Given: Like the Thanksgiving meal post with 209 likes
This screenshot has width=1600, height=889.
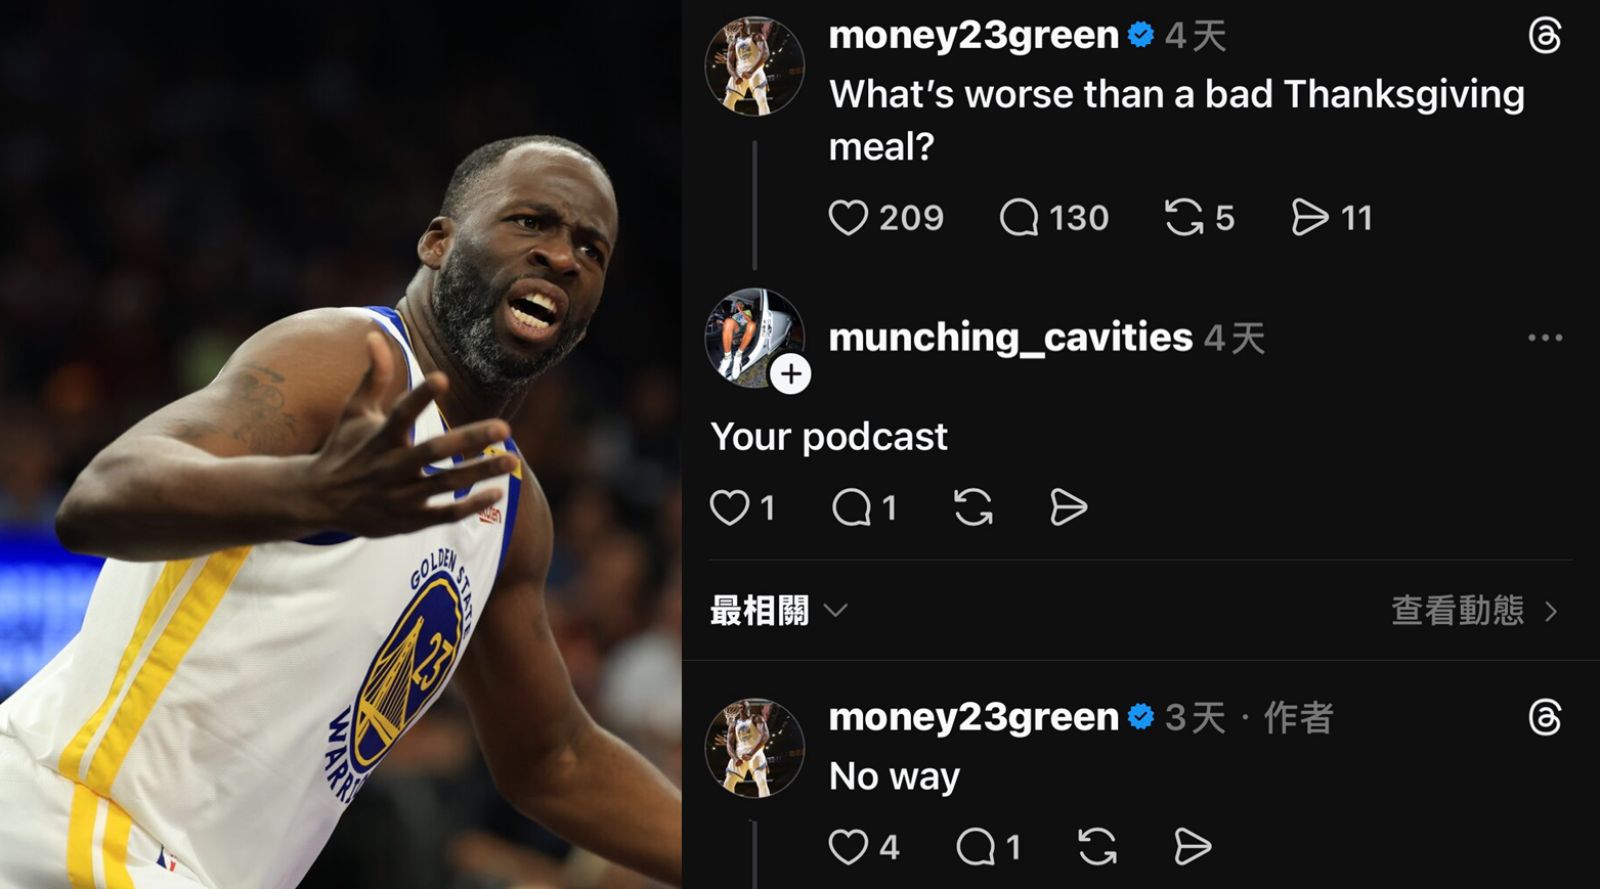Looking at the screenshot, I should coord(848,217).
